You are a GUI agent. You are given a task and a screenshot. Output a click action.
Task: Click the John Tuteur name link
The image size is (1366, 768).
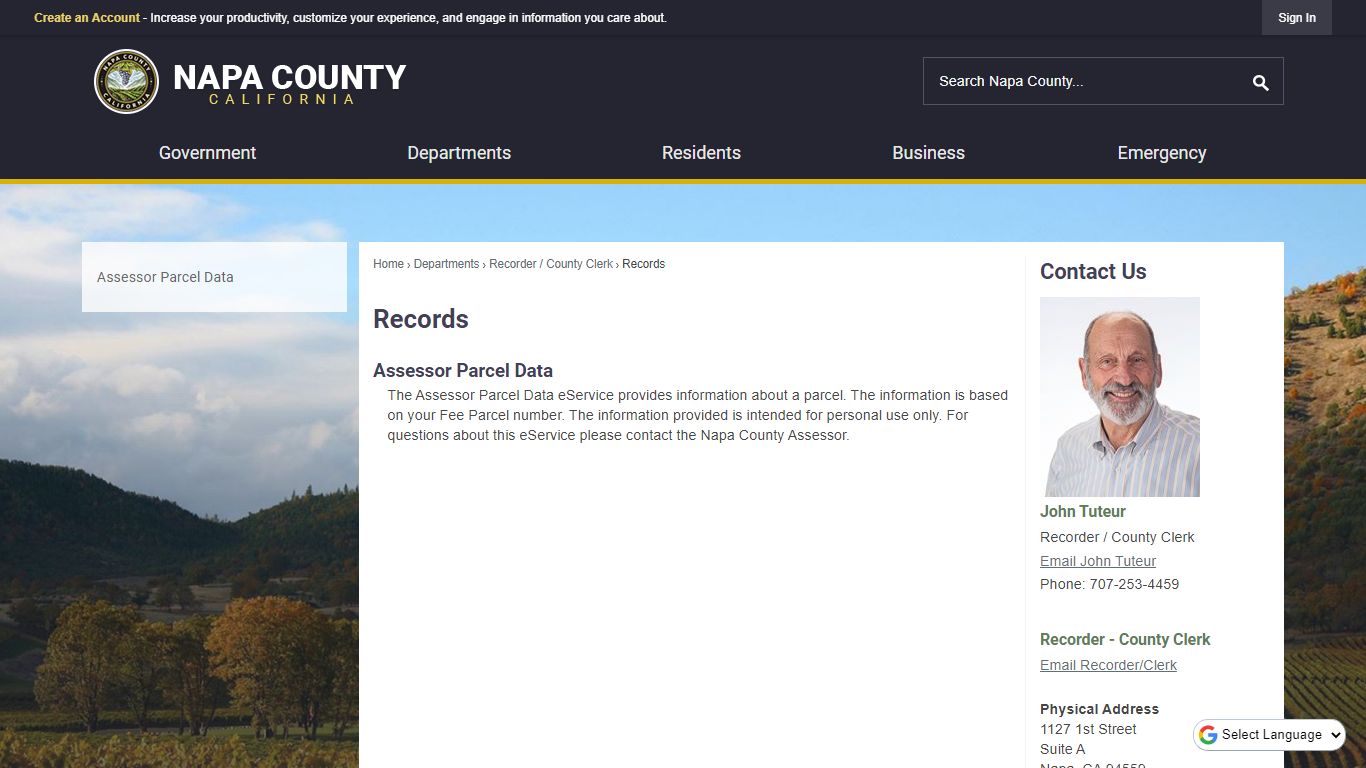[1083, 511]
